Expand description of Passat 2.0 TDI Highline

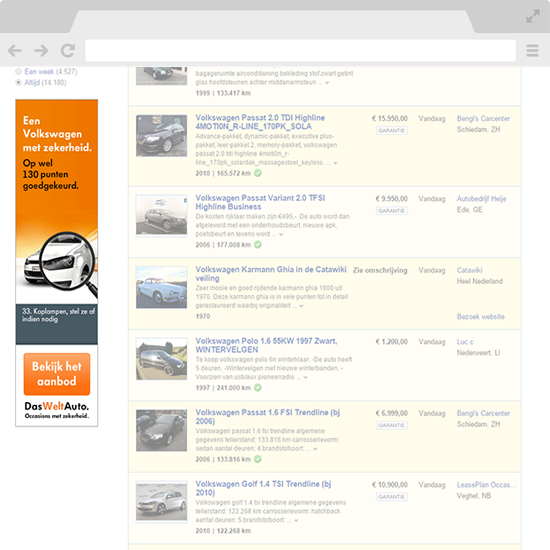335,163
